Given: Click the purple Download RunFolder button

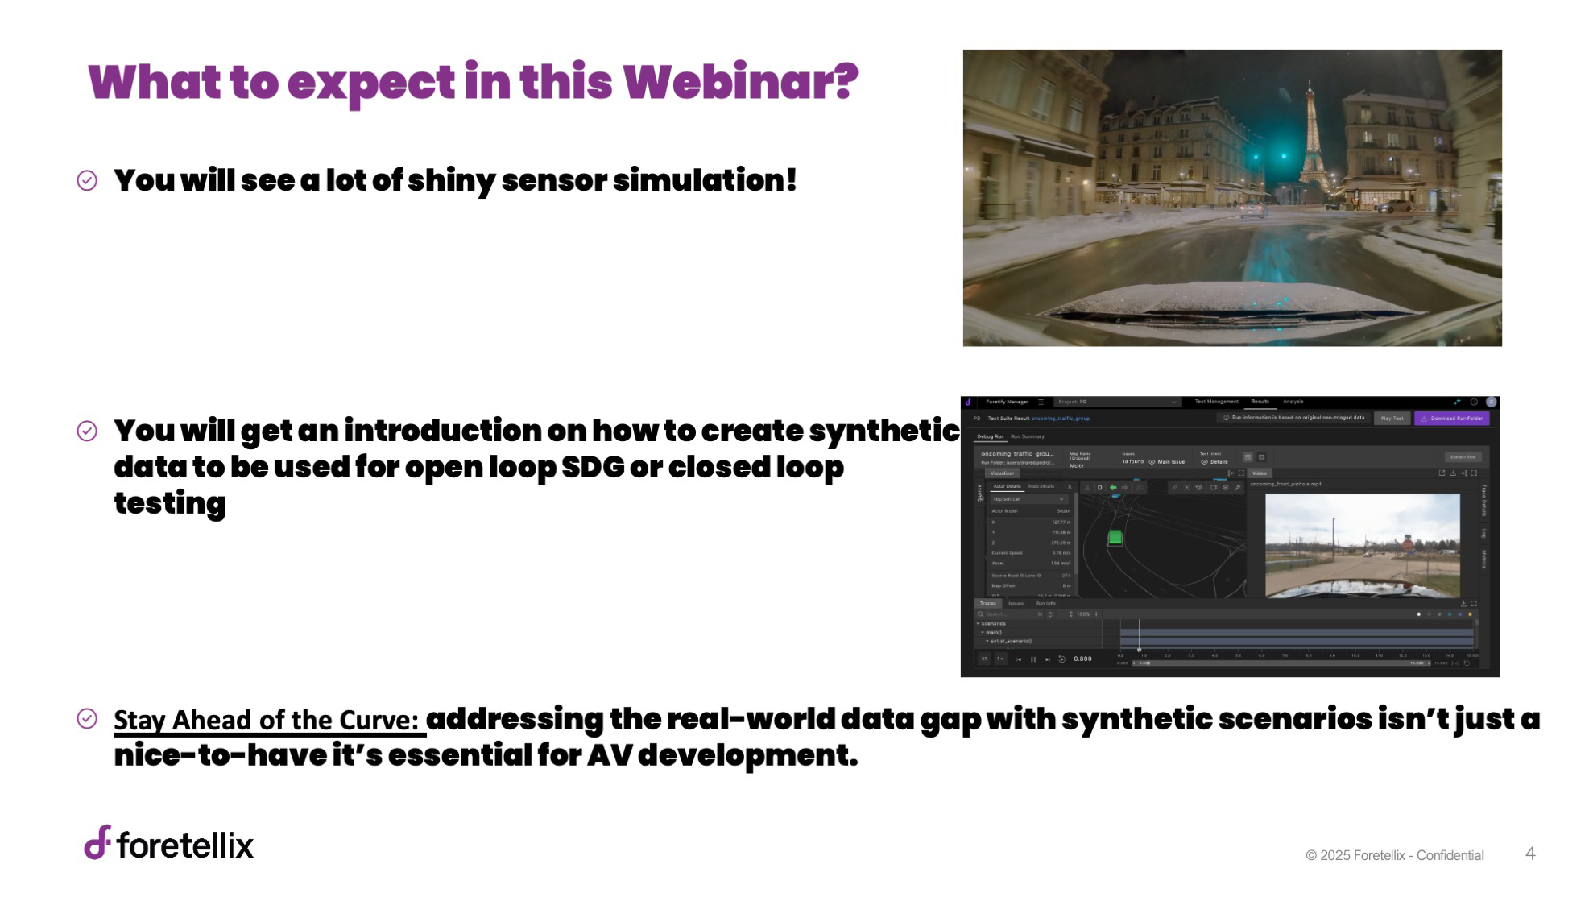Looking at the screenshot, I should pyautogui.click(x=1452, y=418).
